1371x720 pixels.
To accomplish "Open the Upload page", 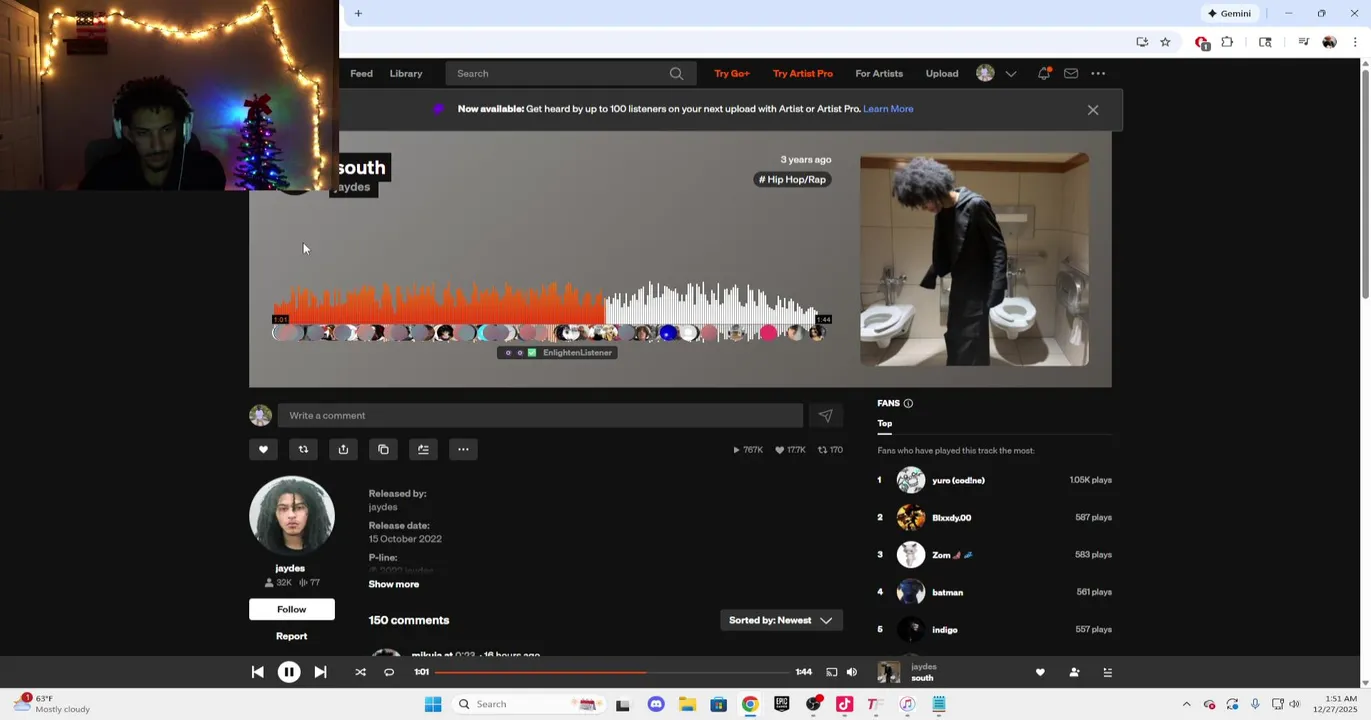I will click(942, 73).
